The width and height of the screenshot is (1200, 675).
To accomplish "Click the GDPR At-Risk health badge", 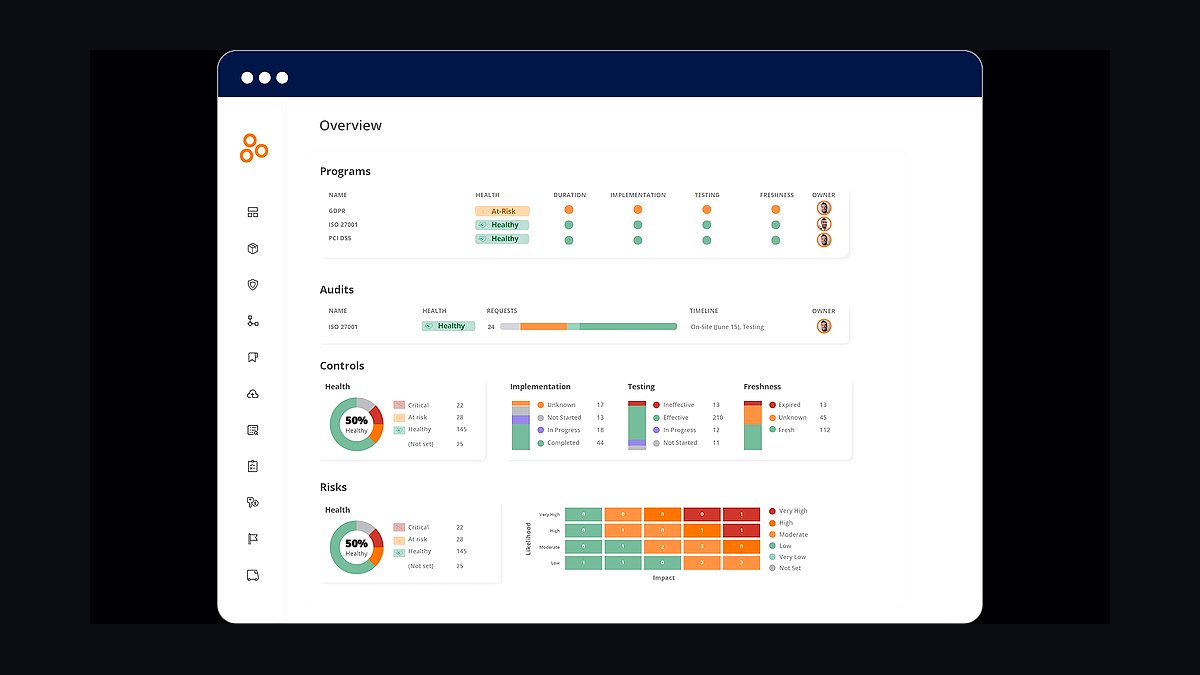I will pos(502,211).
